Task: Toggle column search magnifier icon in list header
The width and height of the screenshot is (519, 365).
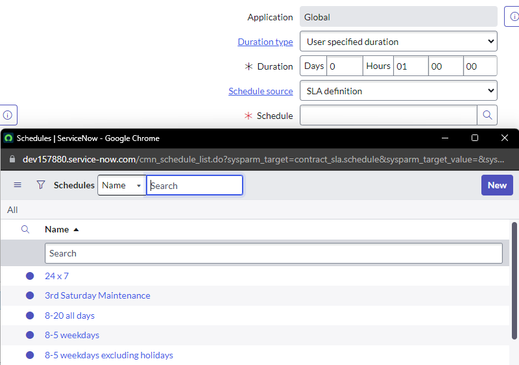Action: tap(25, 229)
